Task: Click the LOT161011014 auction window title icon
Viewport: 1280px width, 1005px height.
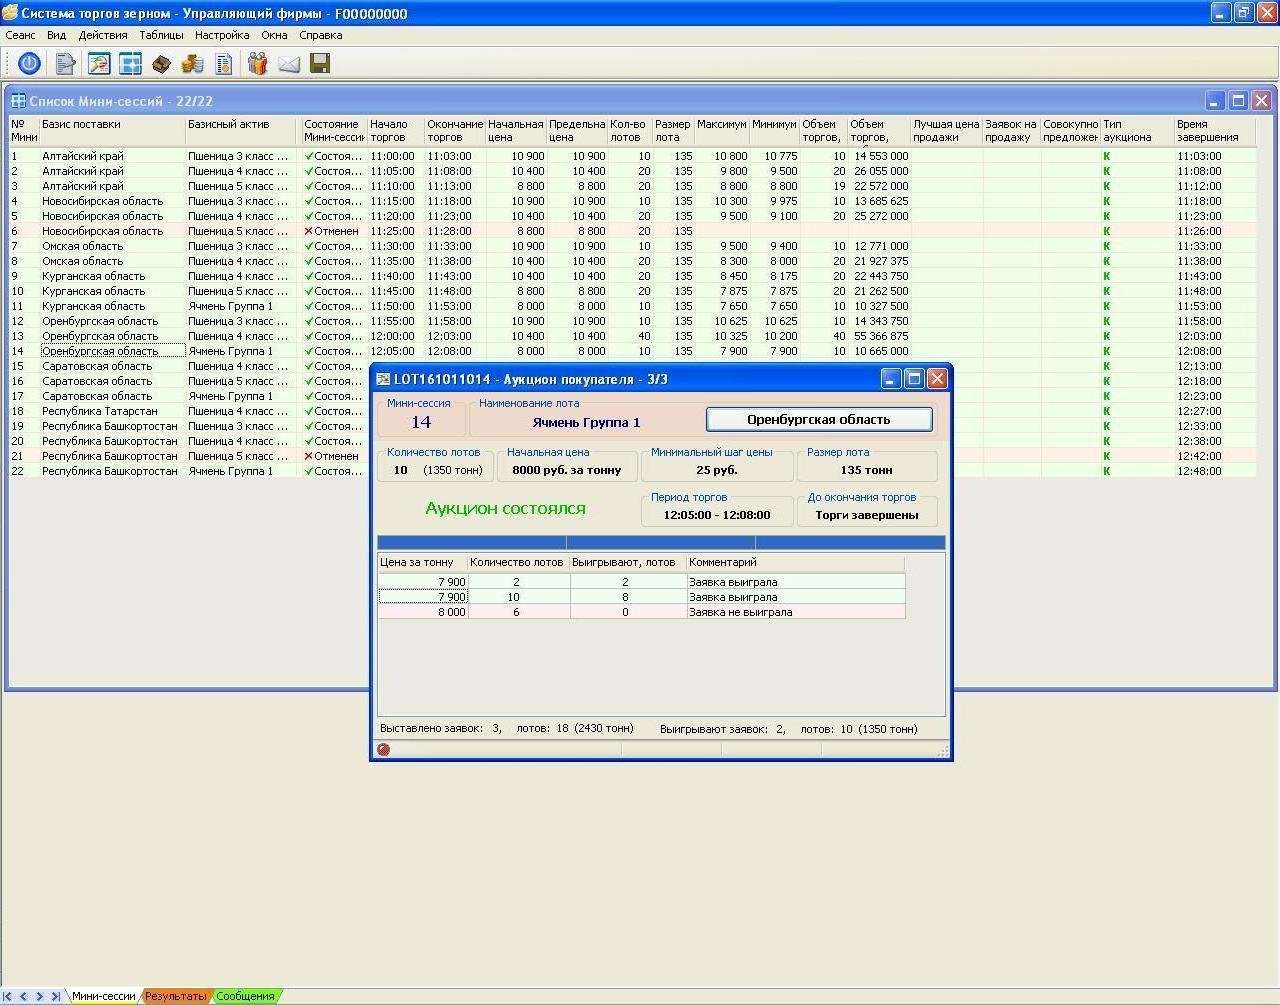Action: coord(383,379)
